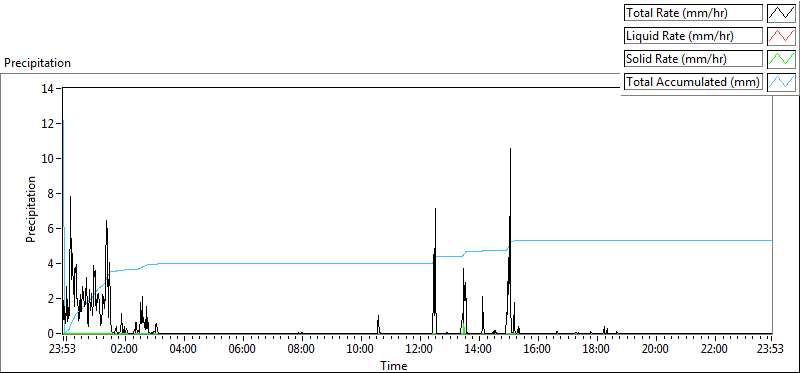Click the small rate peak near 10:30

[x=378, y=325]
